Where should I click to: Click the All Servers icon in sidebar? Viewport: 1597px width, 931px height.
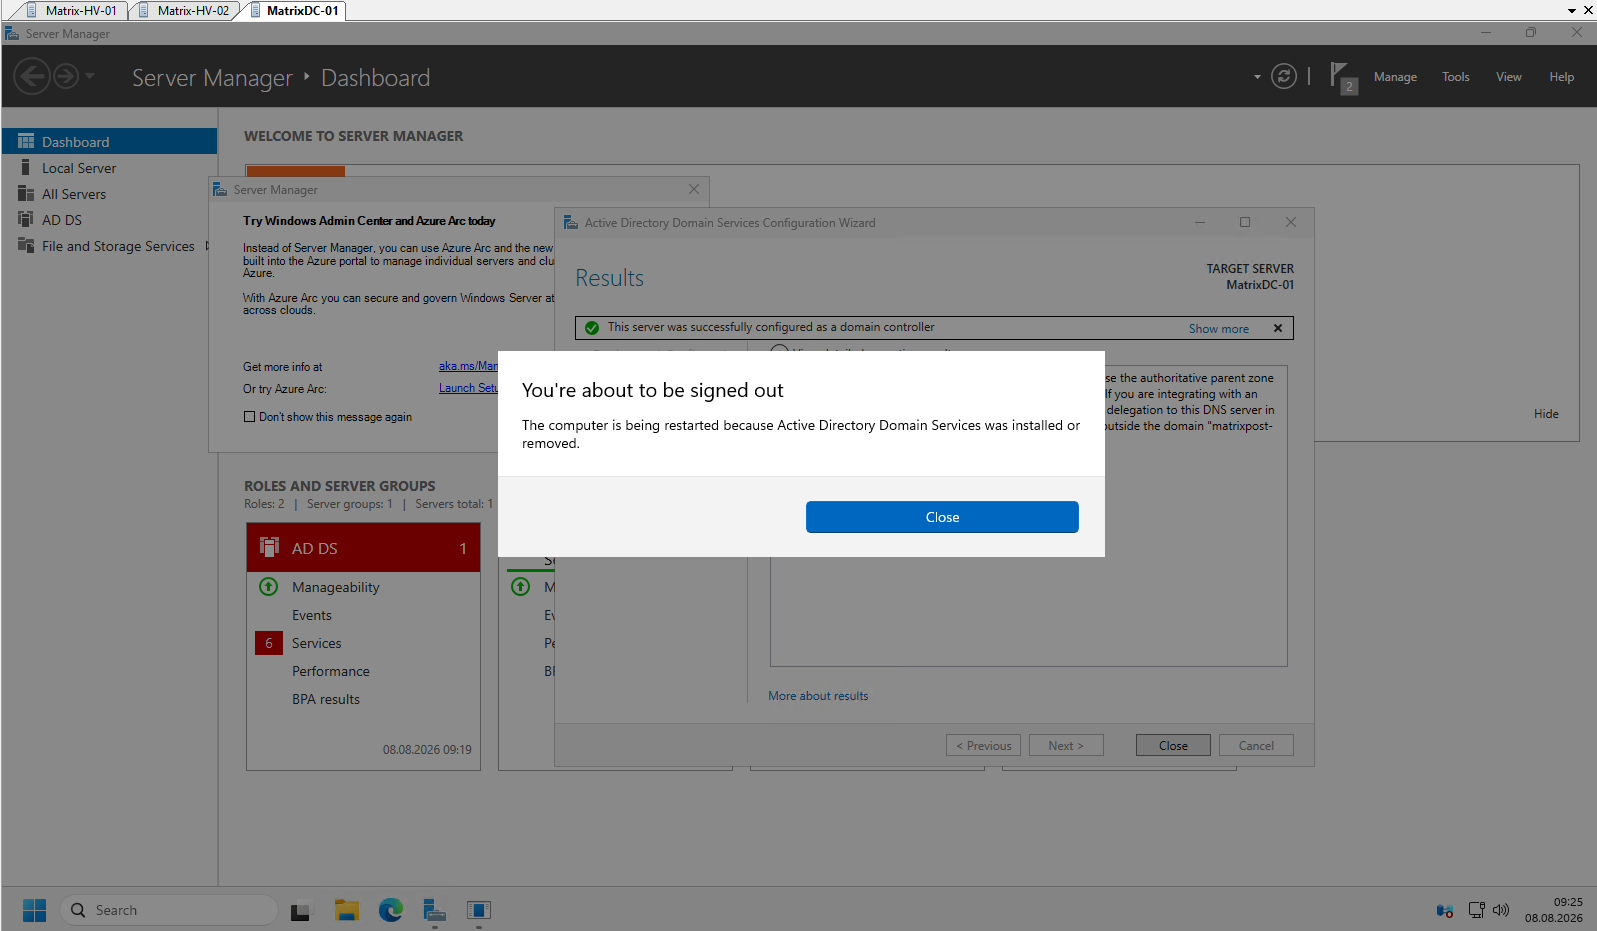pos(26,194)
